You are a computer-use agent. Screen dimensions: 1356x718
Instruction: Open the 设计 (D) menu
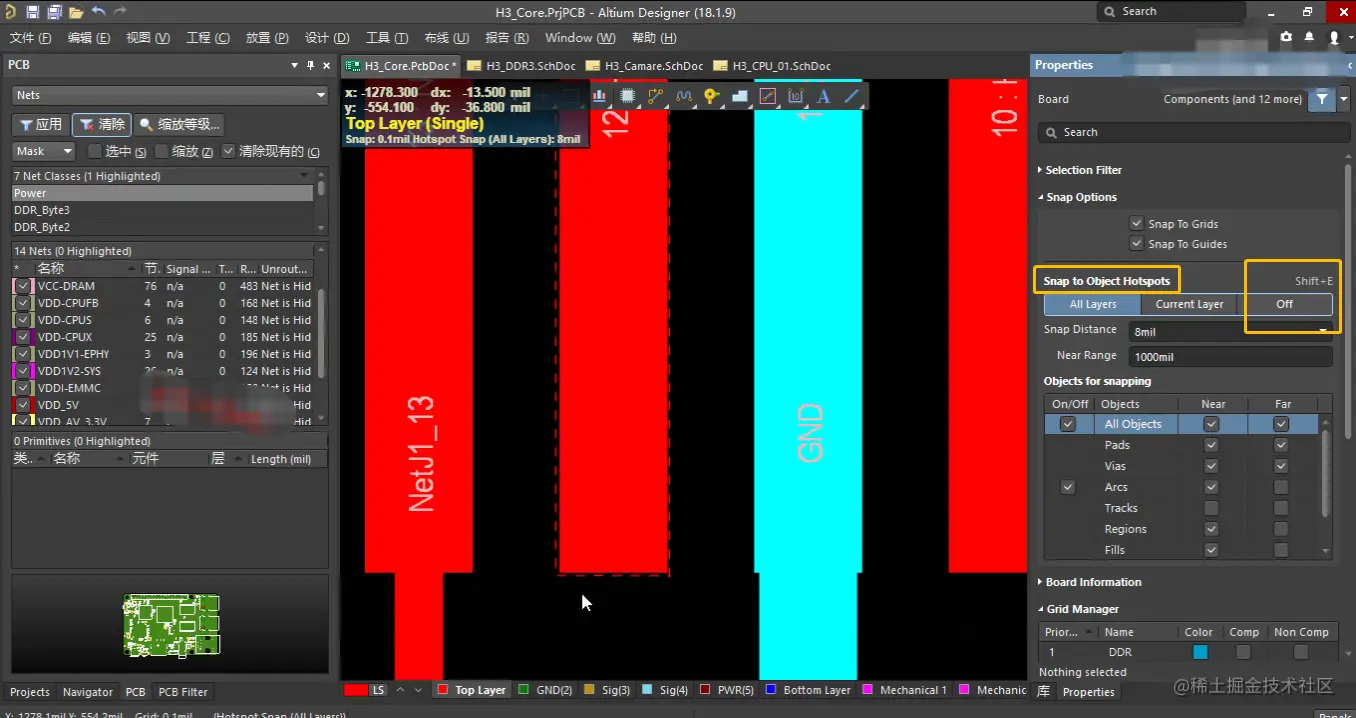coord(325,38)
